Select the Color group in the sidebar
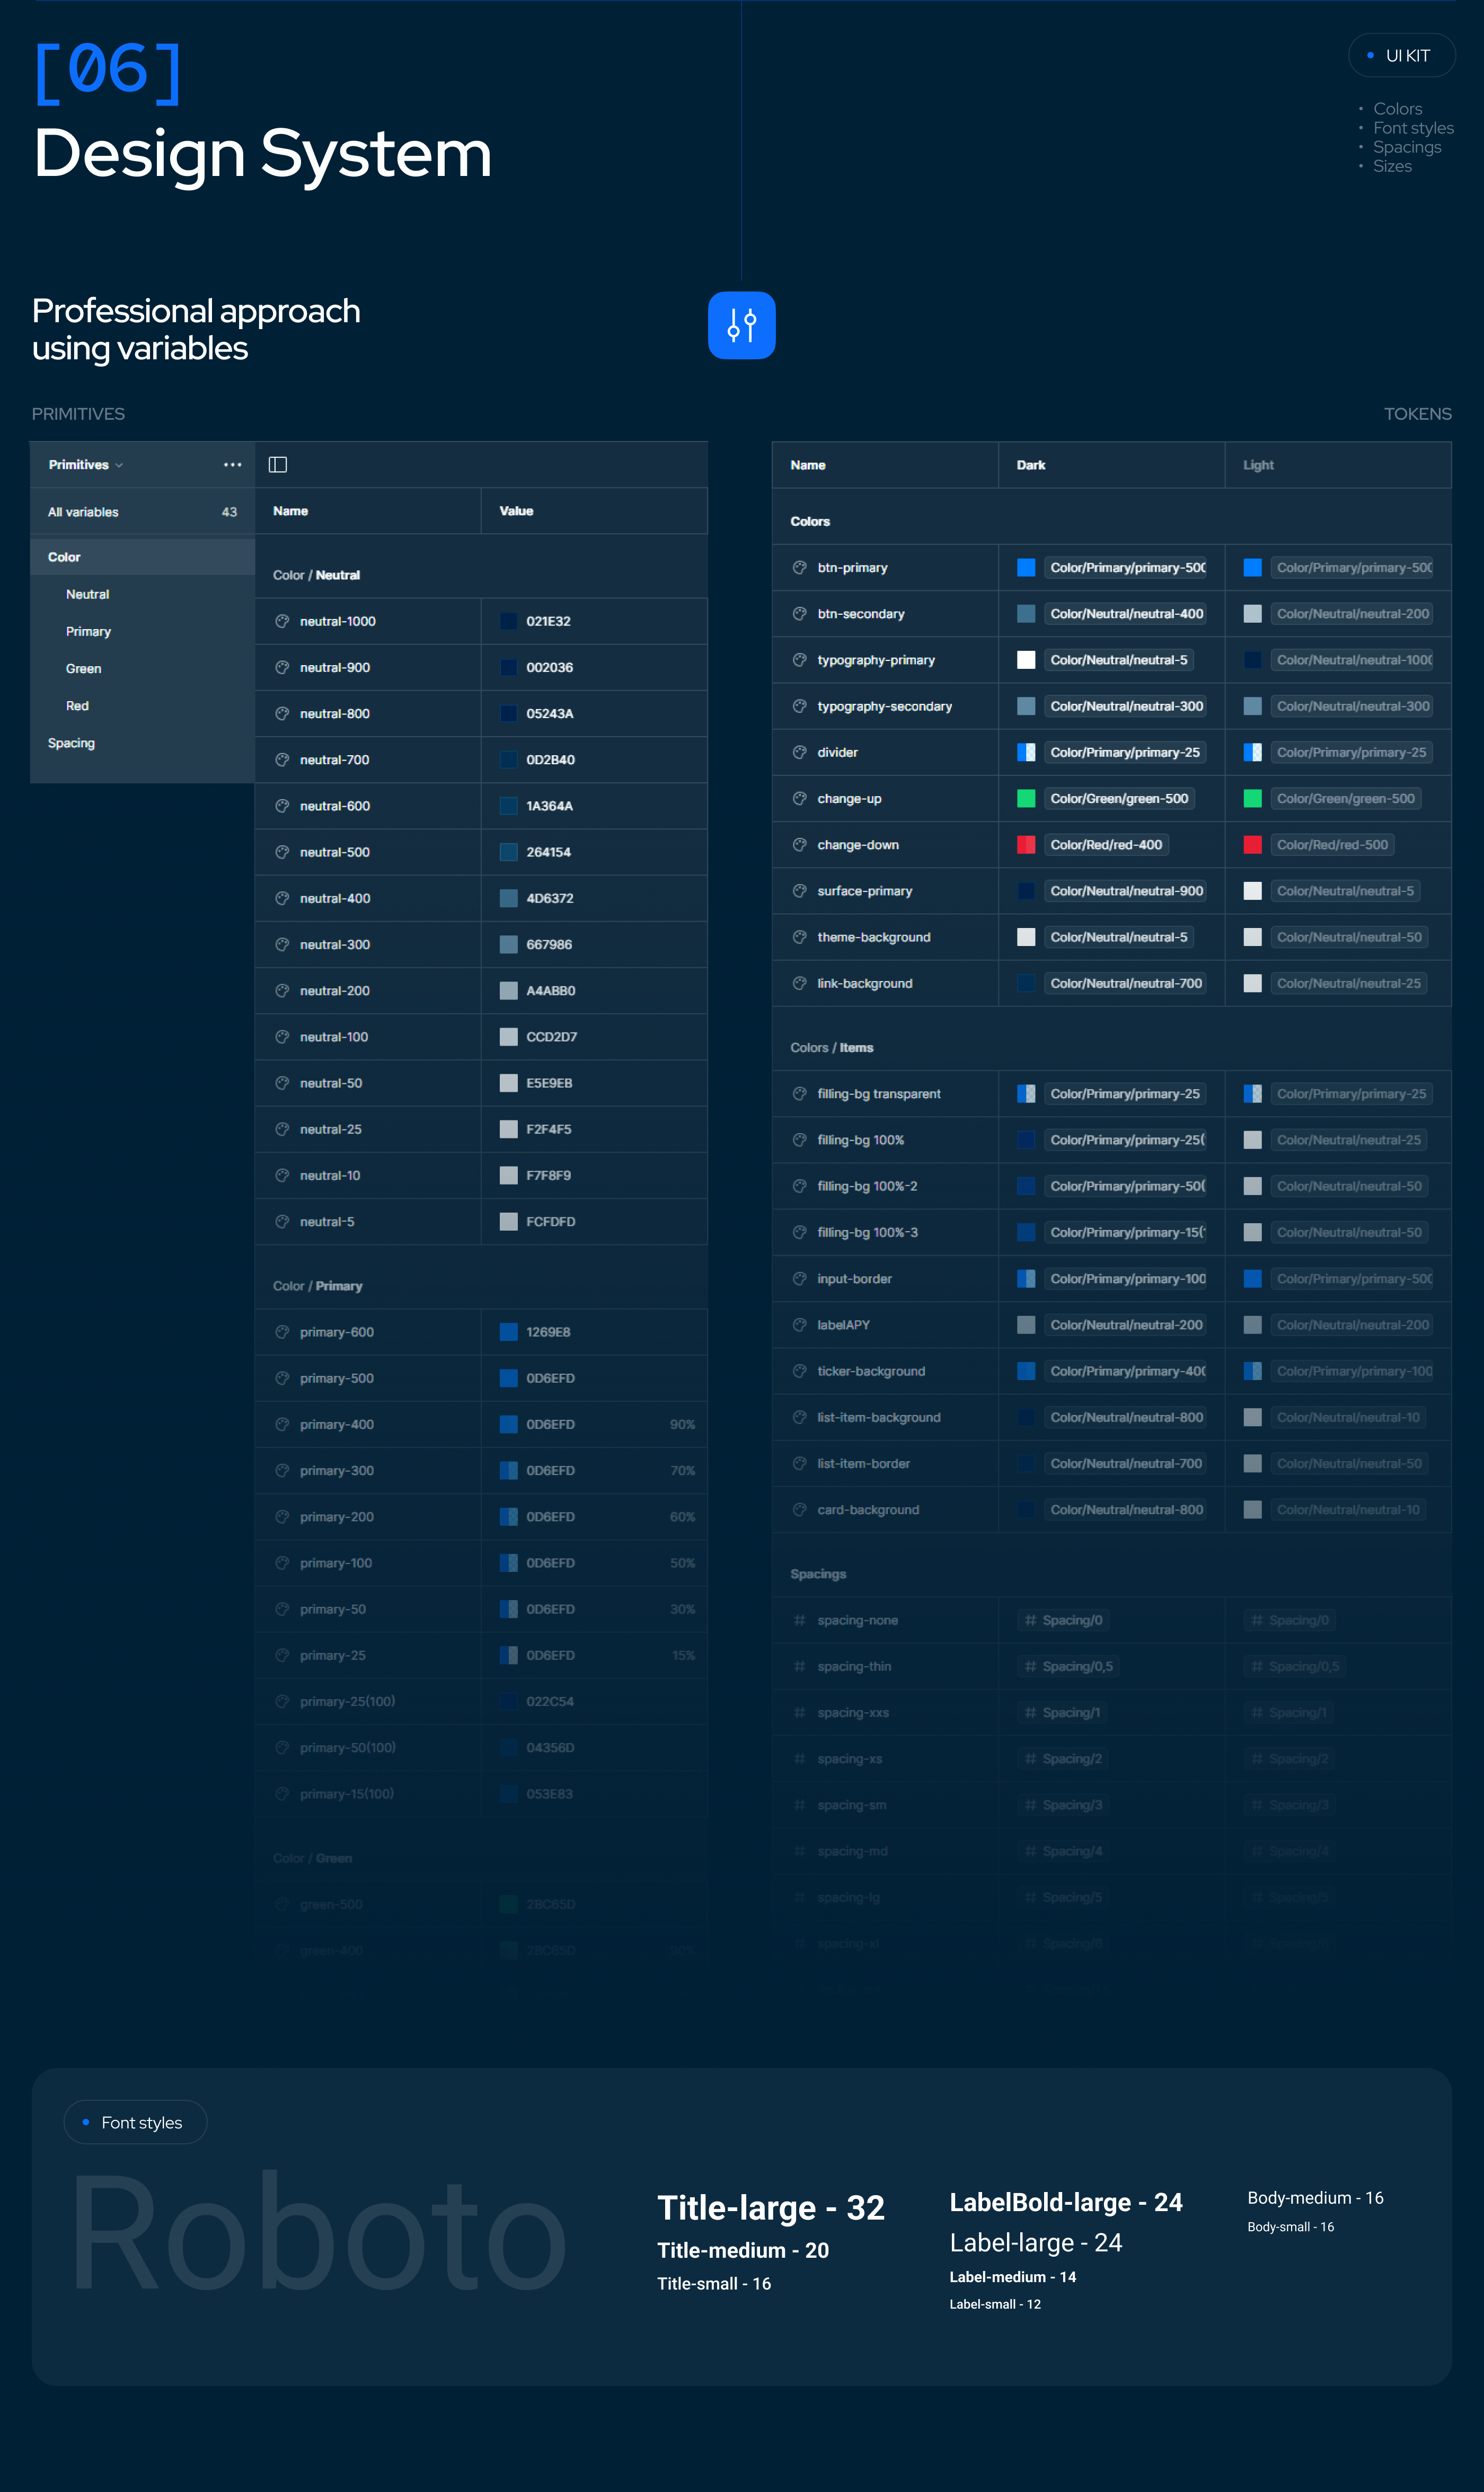Image resolution: width=1484 pixels, height=2492 pixels. click(x=64, y=557)
